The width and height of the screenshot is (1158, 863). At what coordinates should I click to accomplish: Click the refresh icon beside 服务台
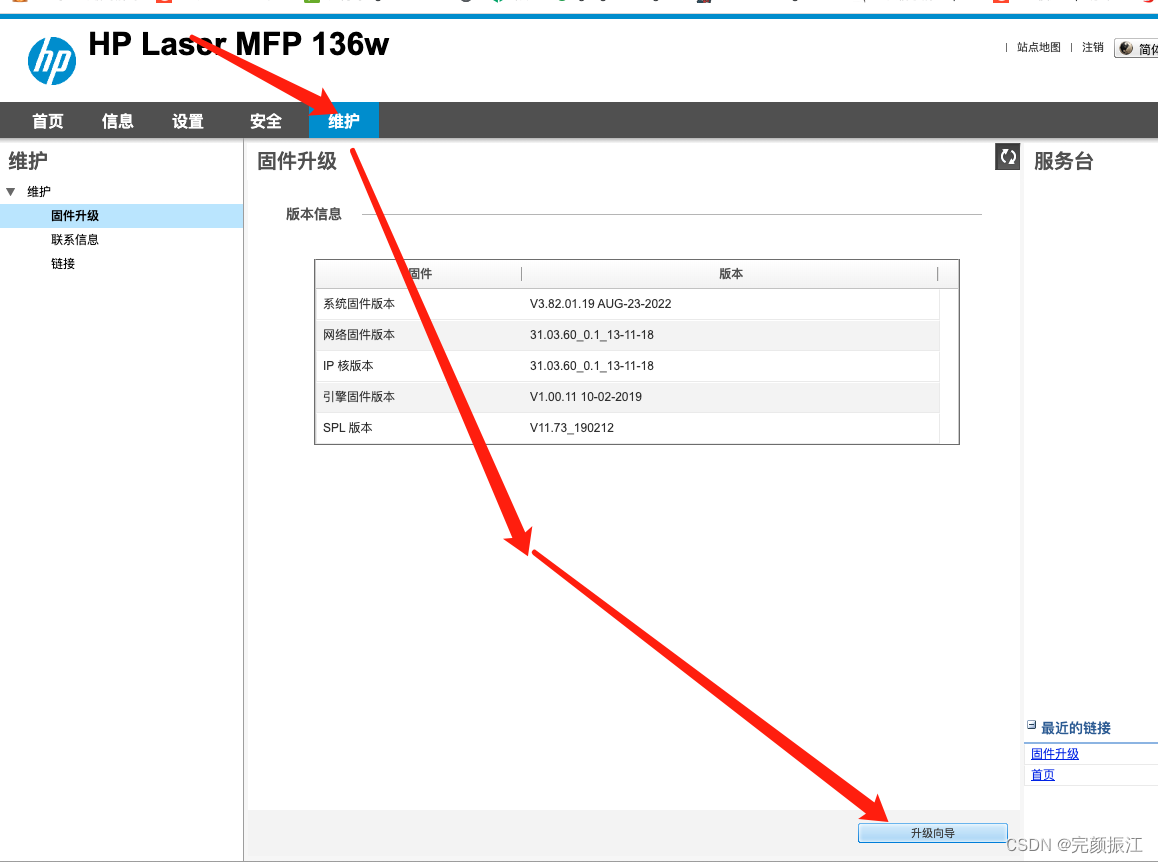click(1007, 157)
